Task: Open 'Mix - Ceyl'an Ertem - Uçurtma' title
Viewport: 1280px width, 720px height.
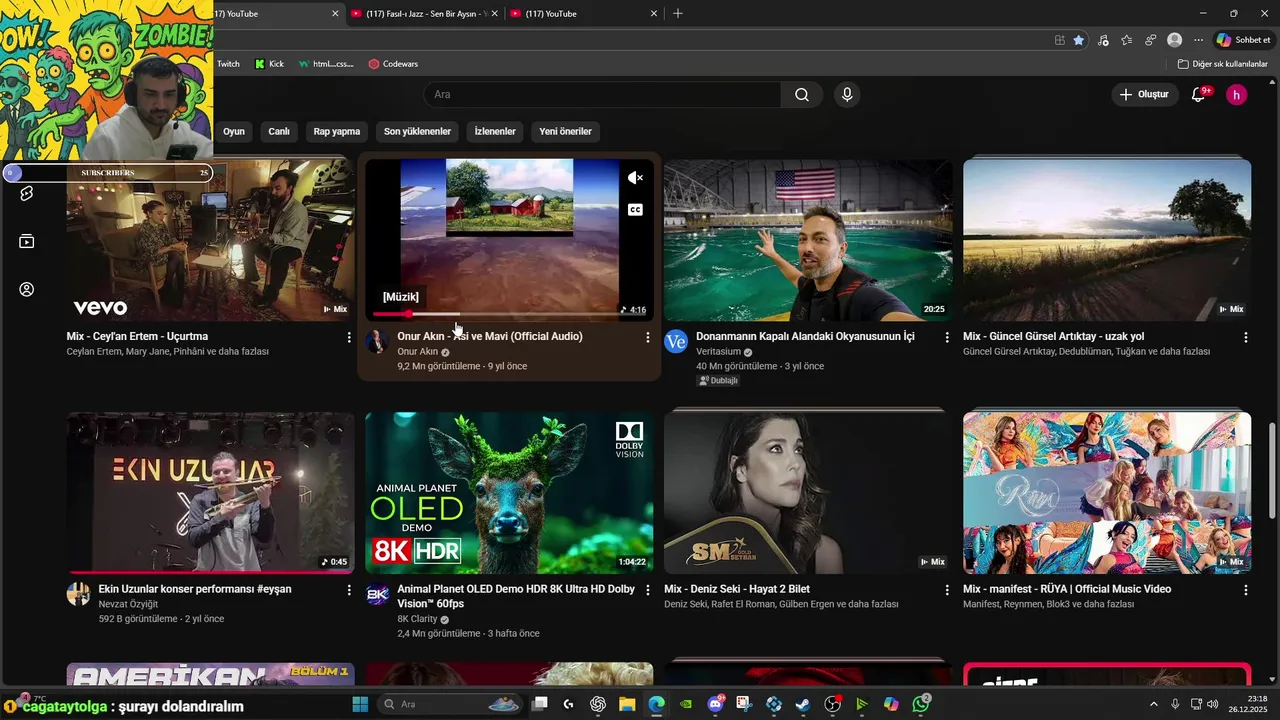Action: [137, 337]
